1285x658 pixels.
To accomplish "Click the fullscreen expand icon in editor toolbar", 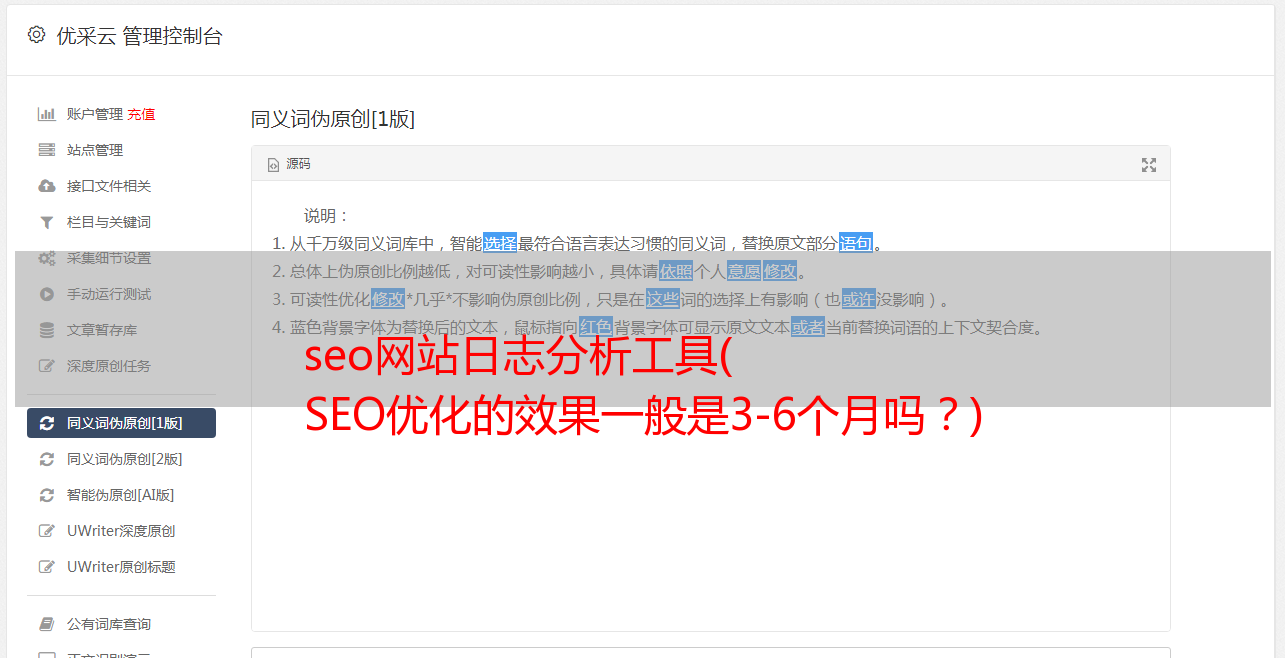I will [x=1149, y=164].
